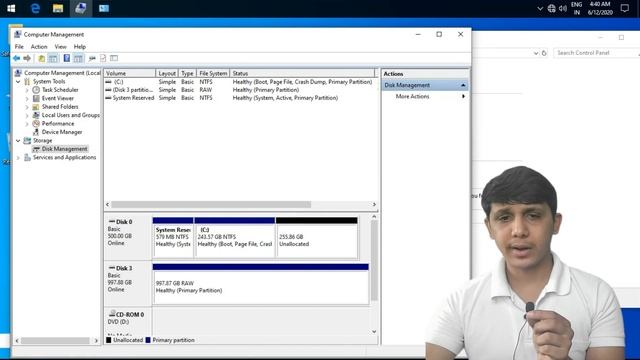Collapse the Storage tree node
Image resolution: width=640 pixels, height=360 pixels.
tap(18, 140)
